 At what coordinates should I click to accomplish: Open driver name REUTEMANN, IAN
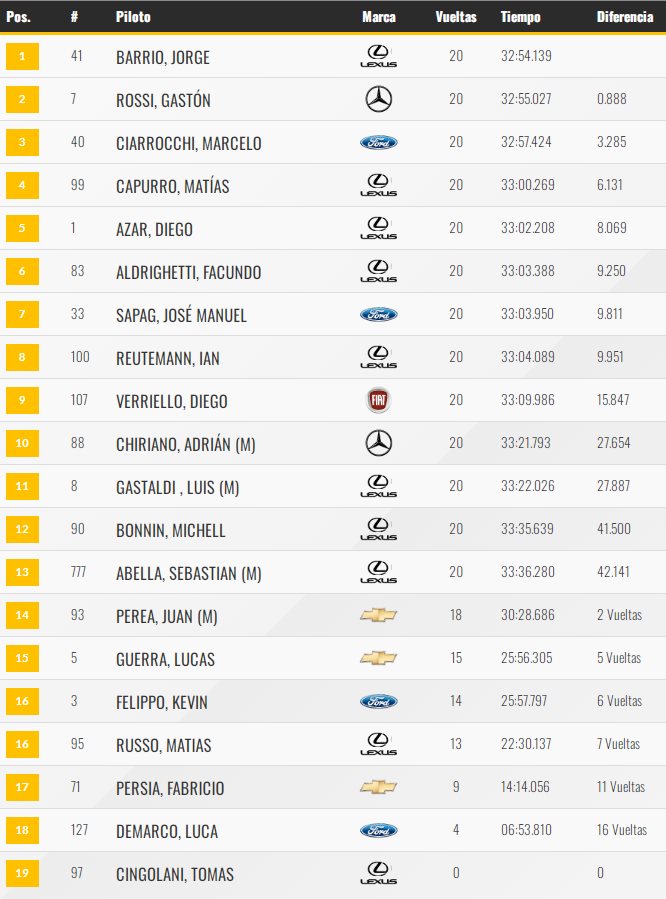pyautogui.click(x=168, y=358)
